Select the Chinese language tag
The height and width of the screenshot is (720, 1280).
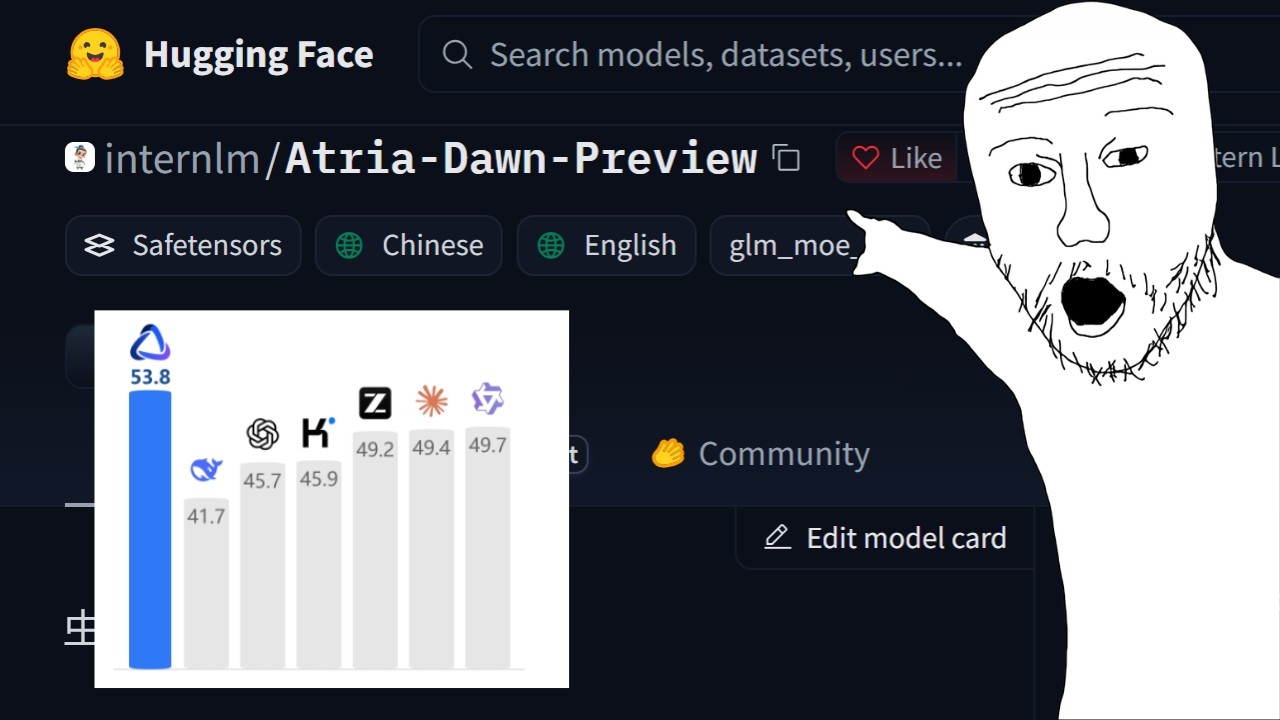(x=409, y=245)
